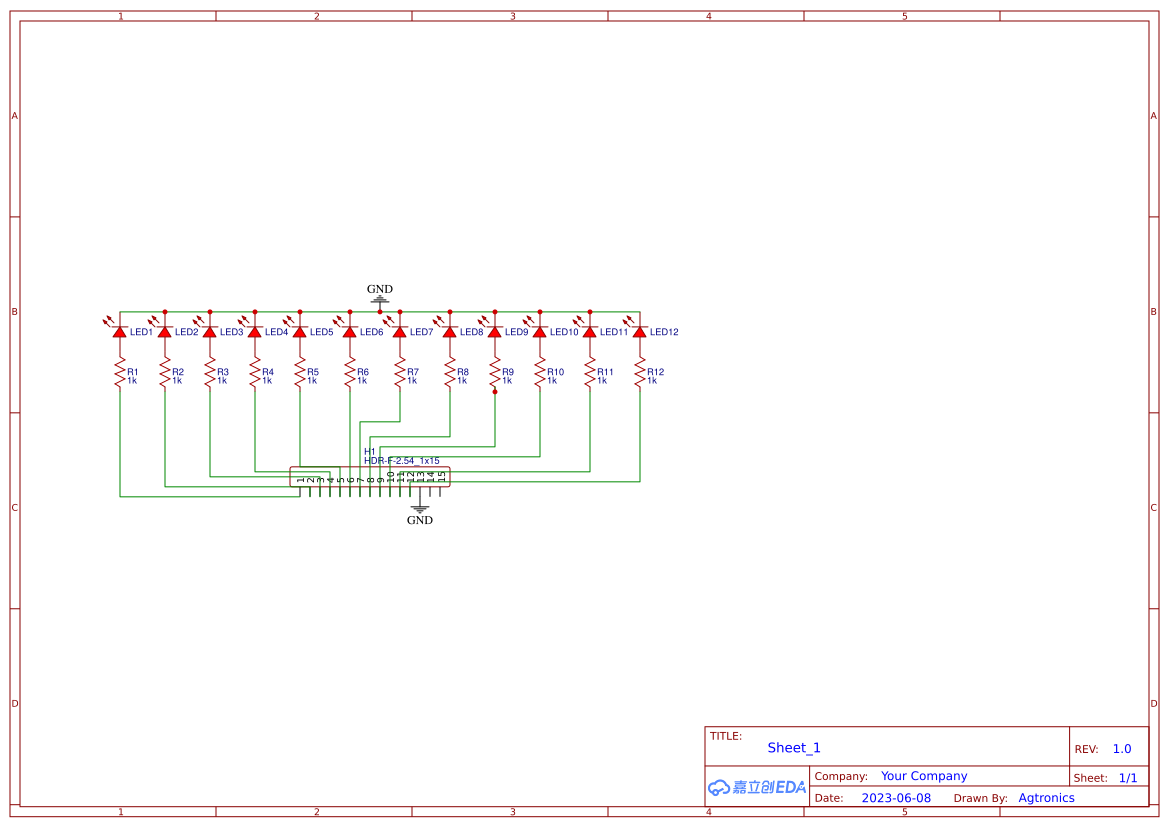The width and height of the screenshot is (1169, 827).
Task: Click pin 13 of connector H1
Action: (x=421, y=492)
